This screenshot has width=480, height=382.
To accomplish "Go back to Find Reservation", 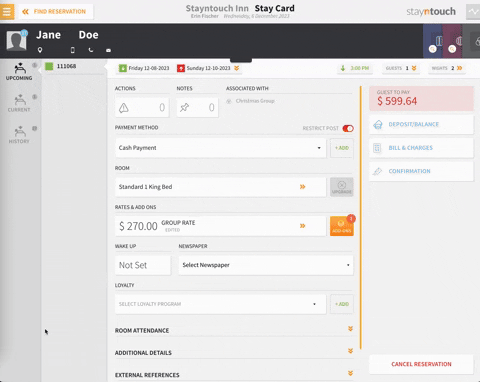I will pos(55,12).
